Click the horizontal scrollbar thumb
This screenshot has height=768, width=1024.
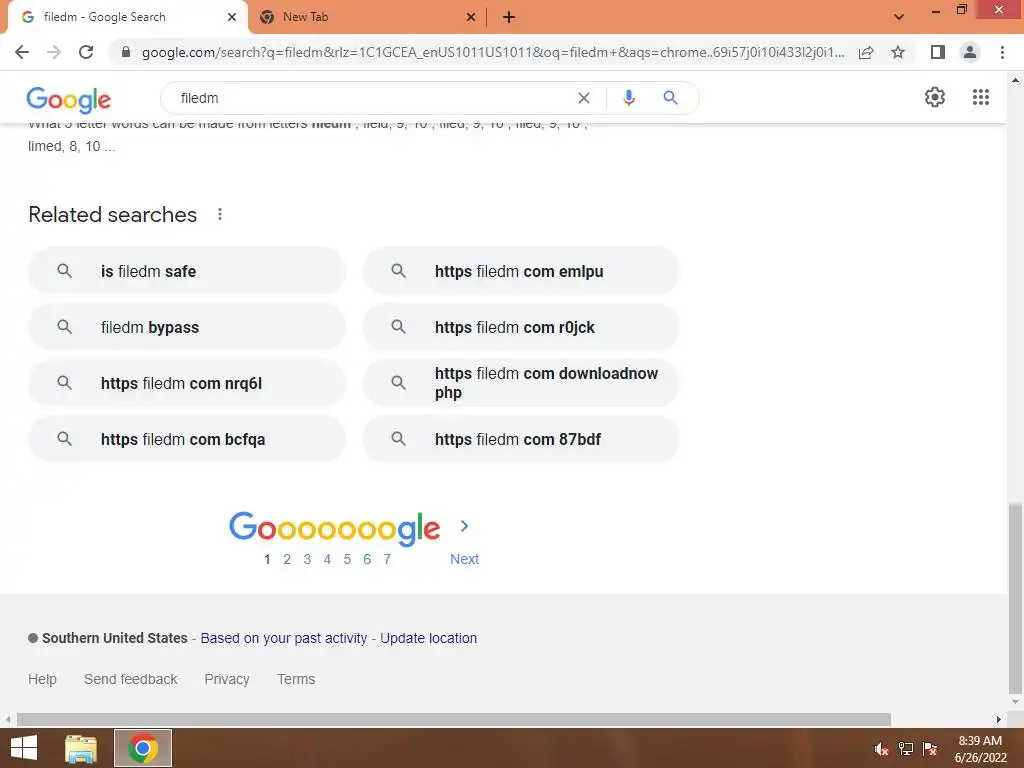tap(454, 719)
